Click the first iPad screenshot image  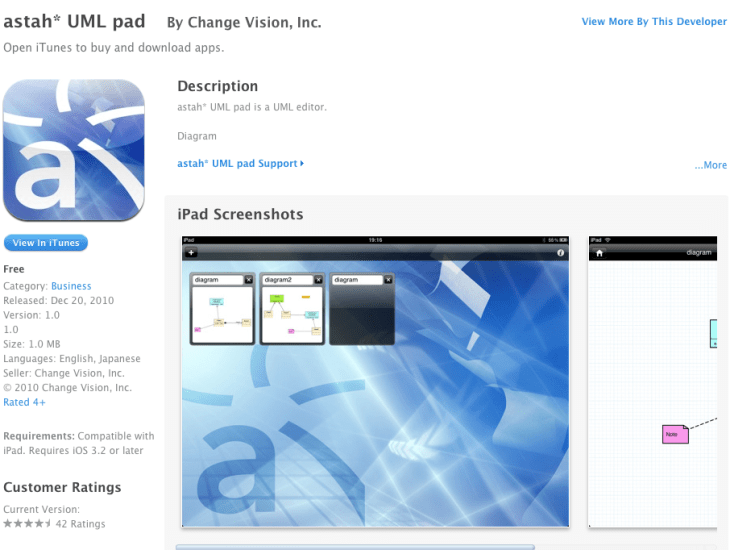(x=375, y=420)
